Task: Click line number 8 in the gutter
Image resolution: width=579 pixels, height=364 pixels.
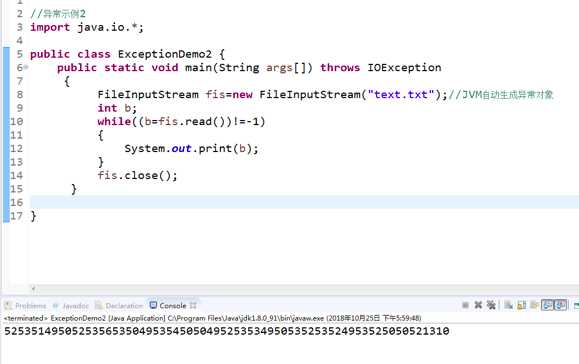Action: click(x=20, y=95)
